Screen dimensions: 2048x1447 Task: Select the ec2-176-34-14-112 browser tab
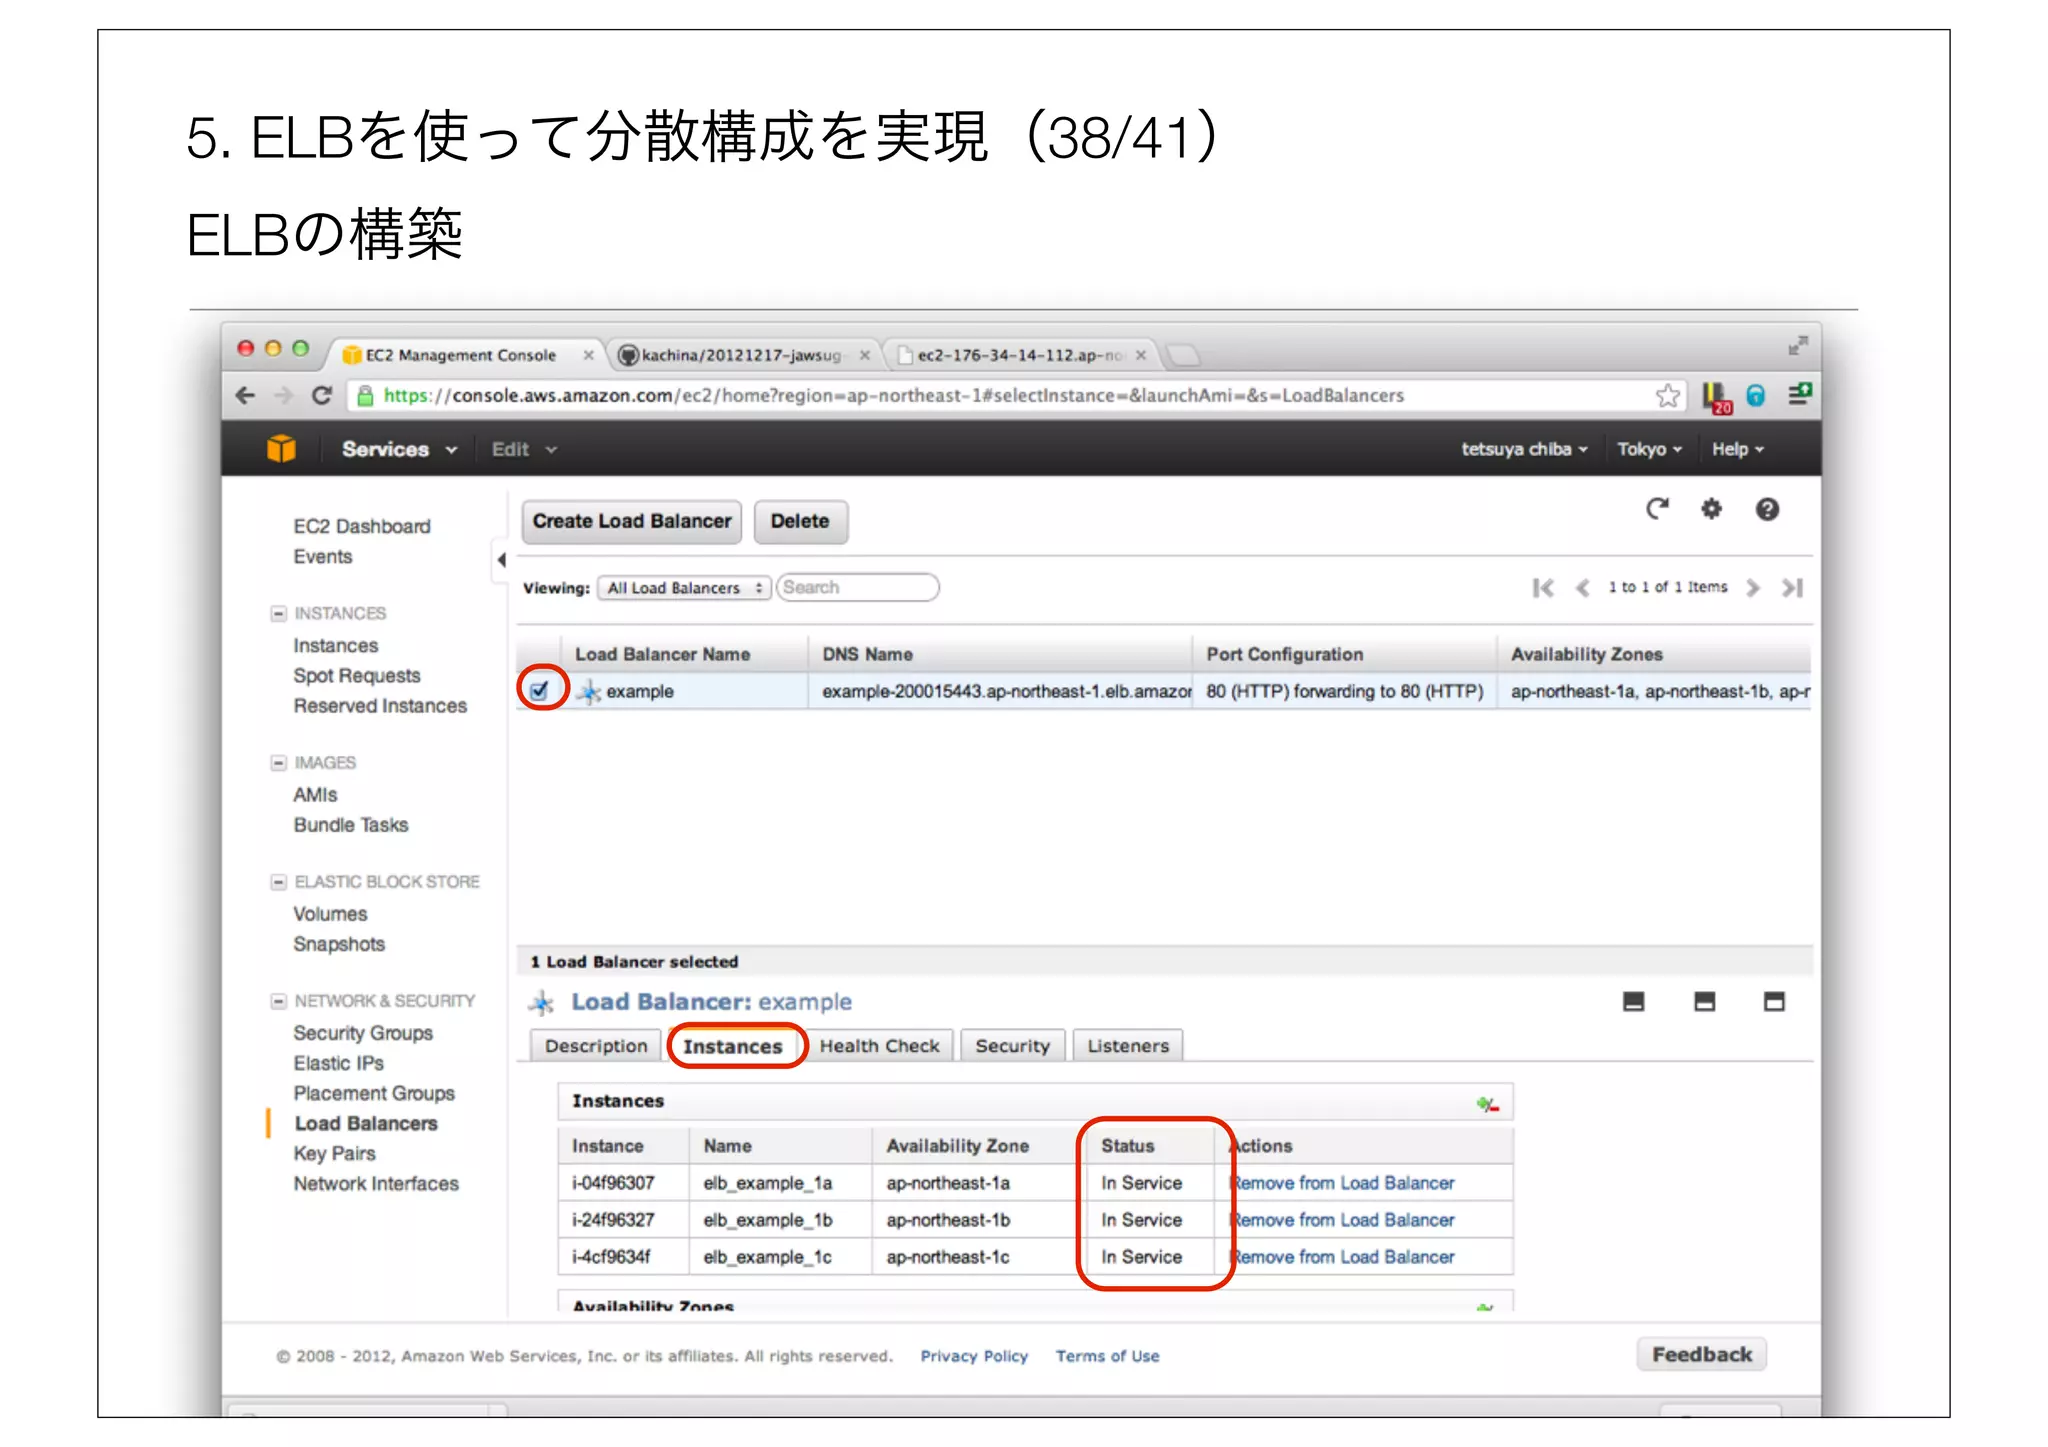(1020, 355)
